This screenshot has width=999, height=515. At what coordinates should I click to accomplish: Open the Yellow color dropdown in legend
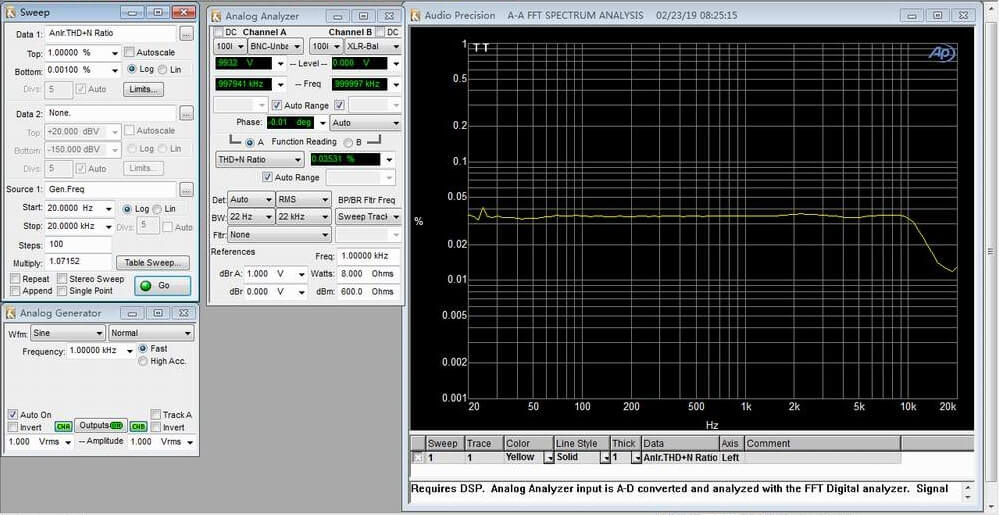point(549,458)
